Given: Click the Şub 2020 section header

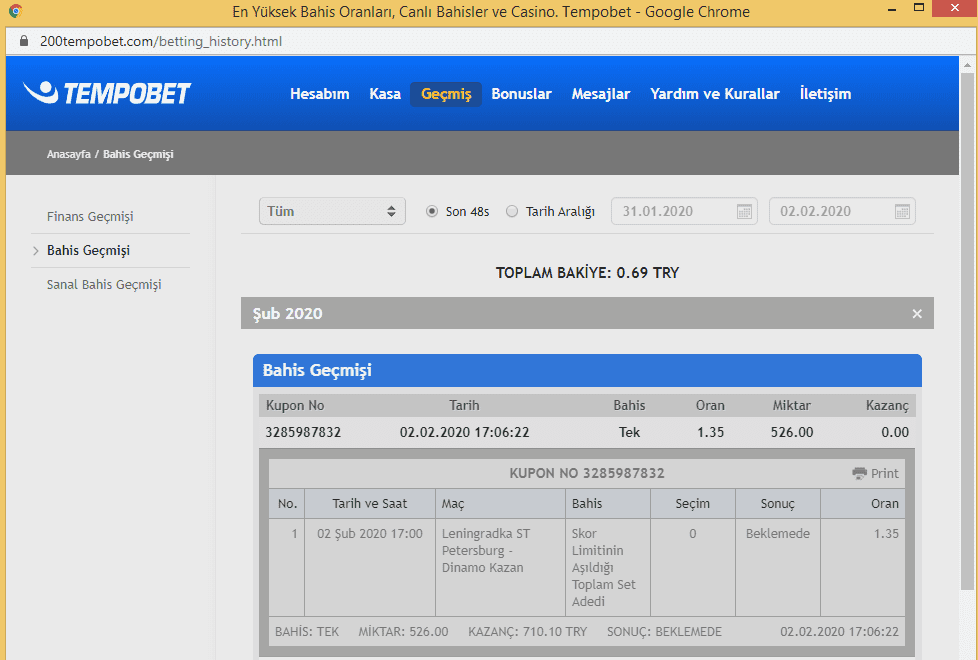Looking at the screenshot, I should coord(587,313).
